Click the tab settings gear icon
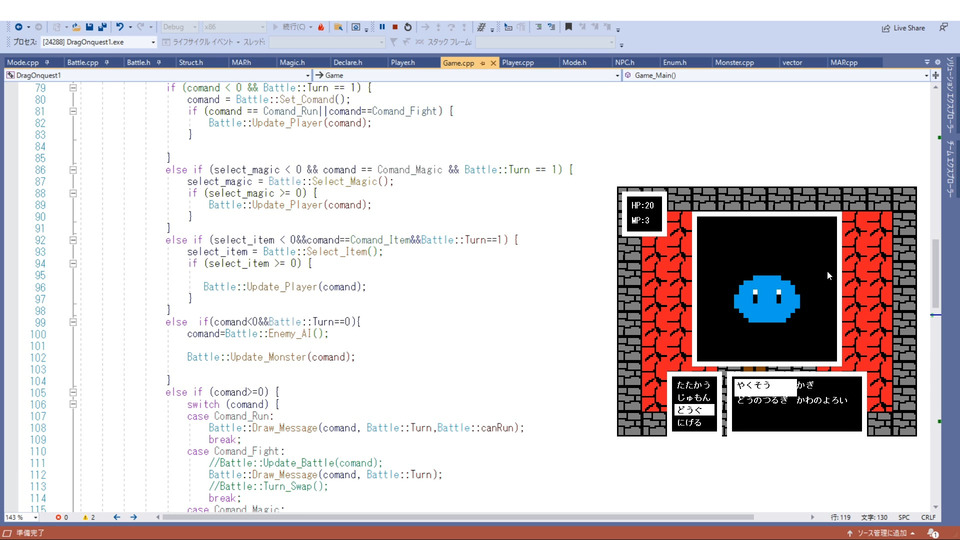The width and height of the screenshot is (960, 540). pos(937,62)
